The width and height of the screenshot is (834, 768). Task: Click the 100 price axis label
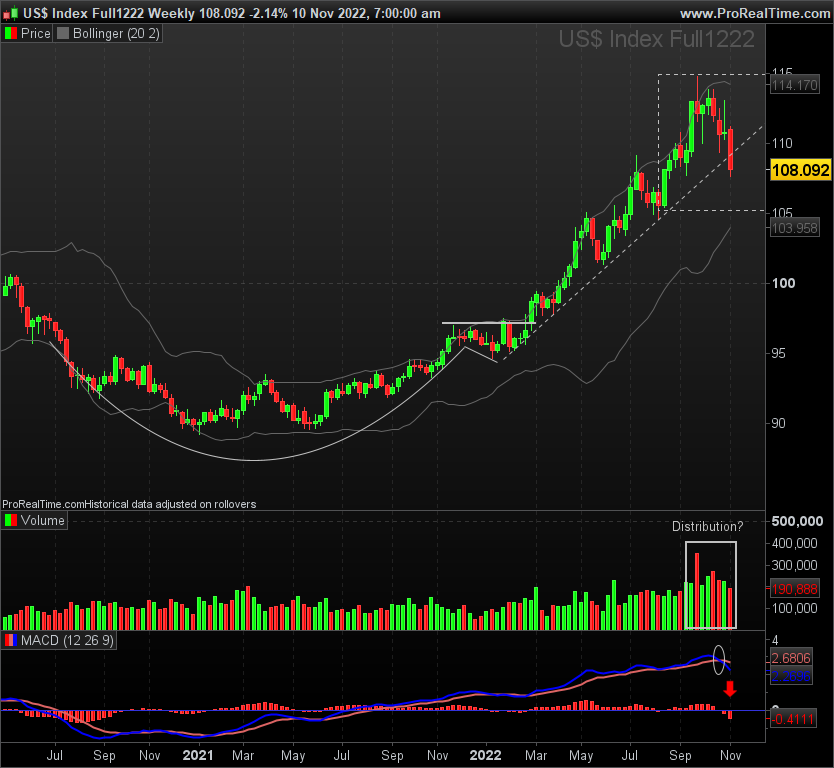[783, 283]
